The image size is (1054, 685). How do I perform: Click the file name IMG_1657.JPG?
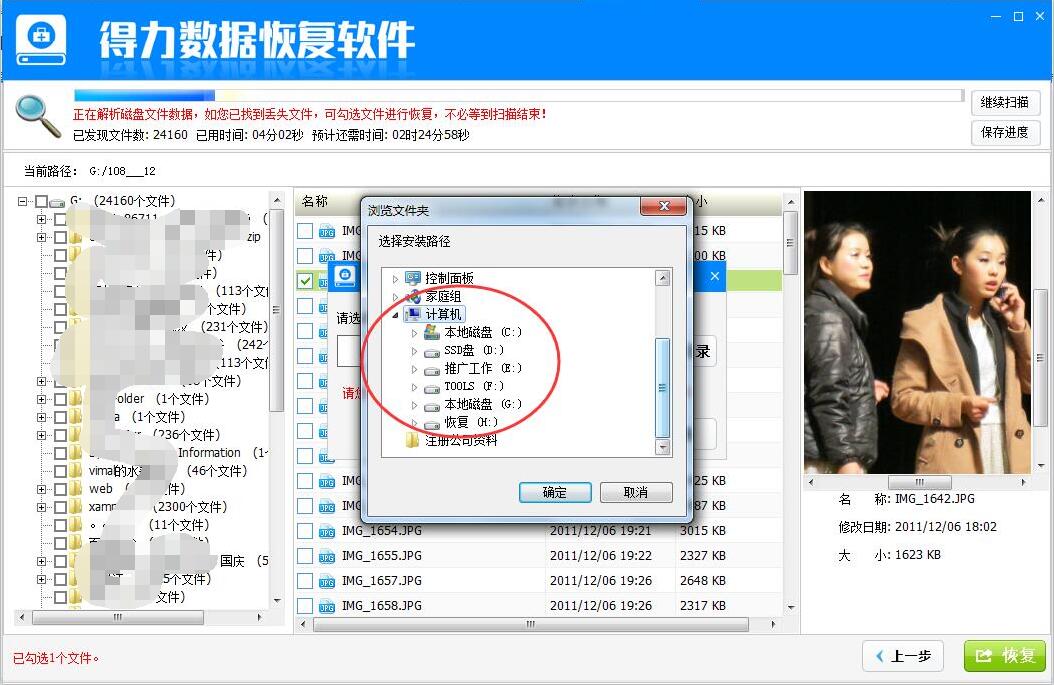pos(382,581)
